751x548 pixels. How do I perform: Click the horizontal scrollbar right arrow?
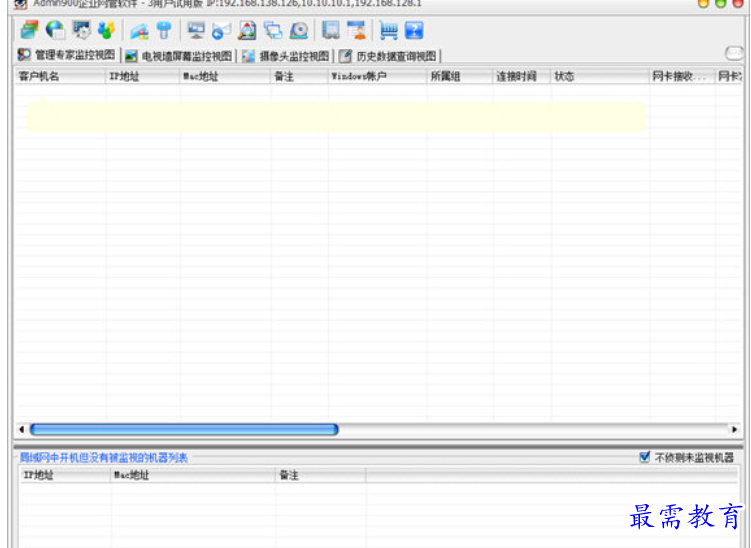point(735,429)
